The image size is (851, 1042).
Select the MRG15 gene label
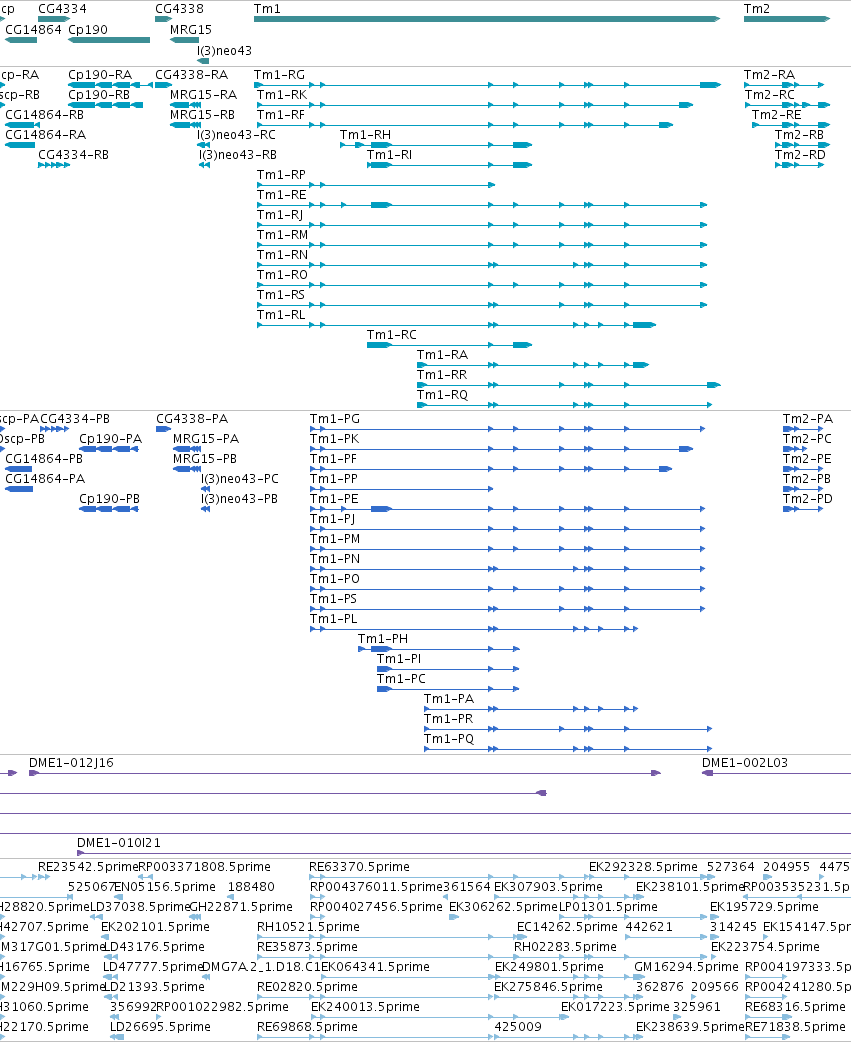point(191,30)
